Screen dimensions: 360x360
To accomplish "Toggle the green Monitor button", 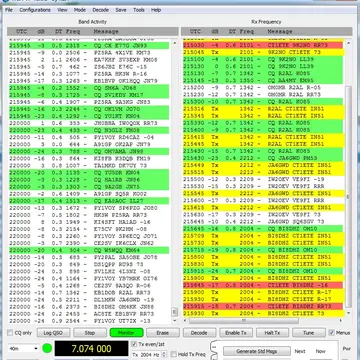I will [x=126, y=333].
